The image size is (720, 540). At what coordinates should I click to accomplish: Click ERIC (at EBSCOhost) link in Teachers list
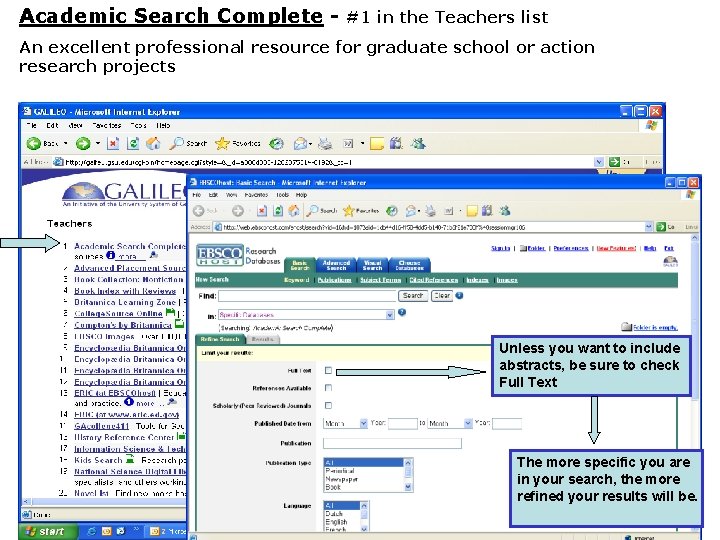pos(115,393)
